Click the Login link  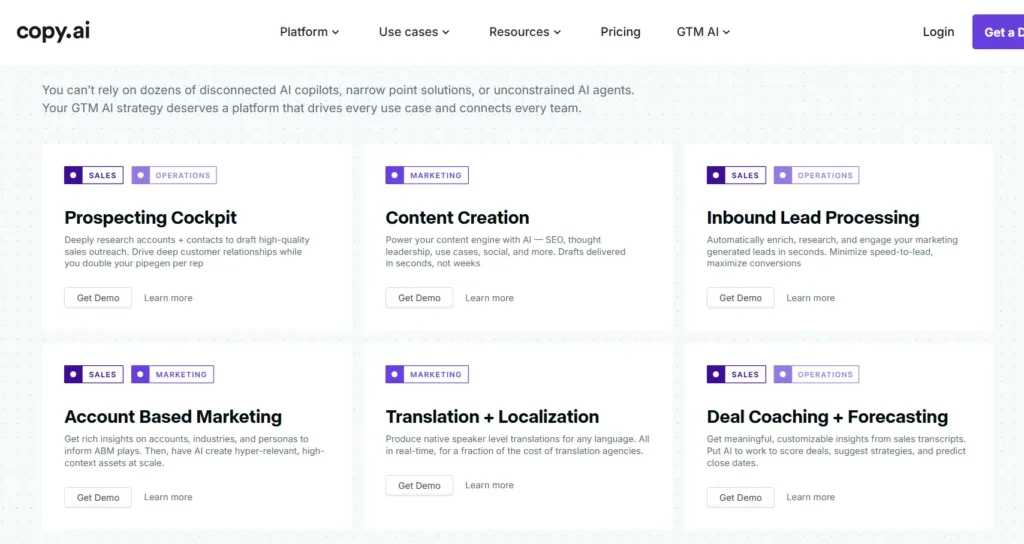[x=938, y=32]
